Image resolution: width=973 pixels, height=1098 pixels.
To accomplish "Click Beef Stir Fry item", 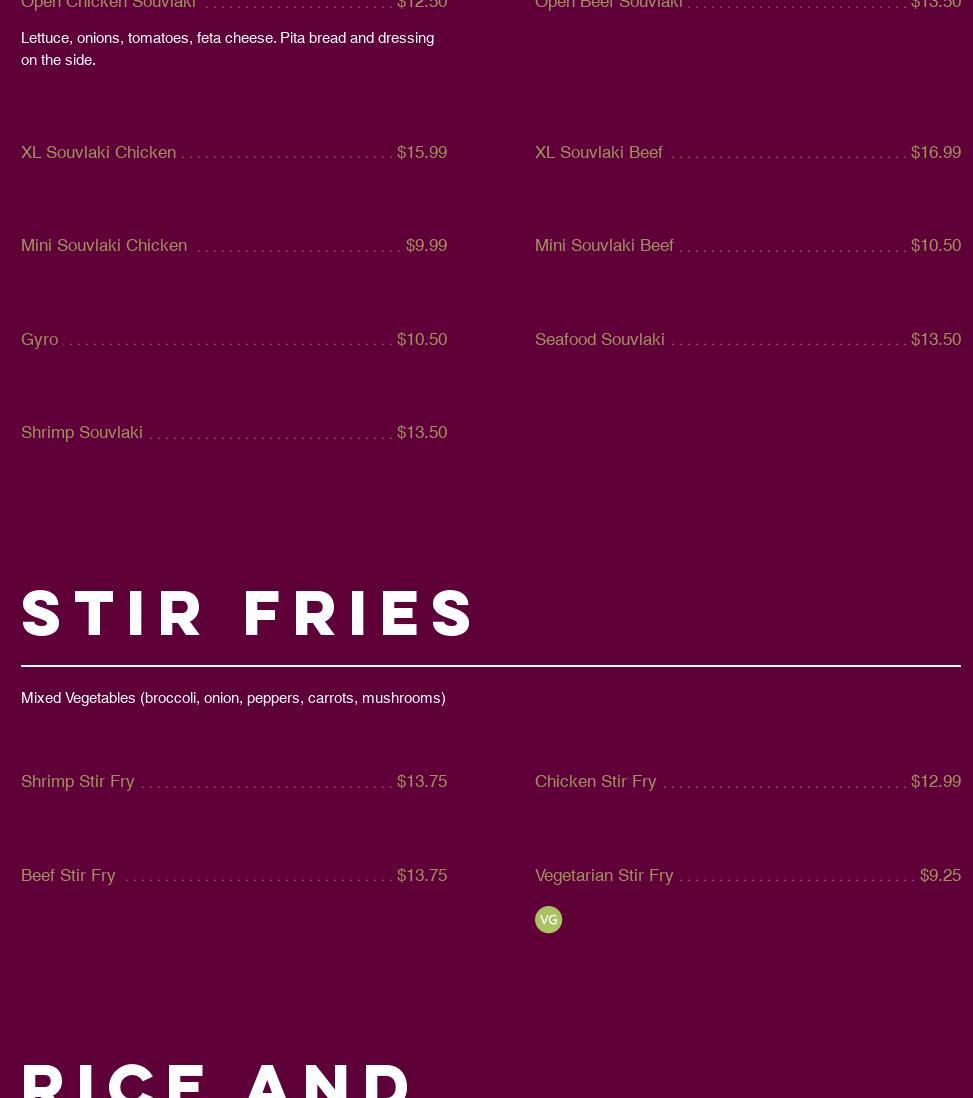I will (x=68, y=875).
